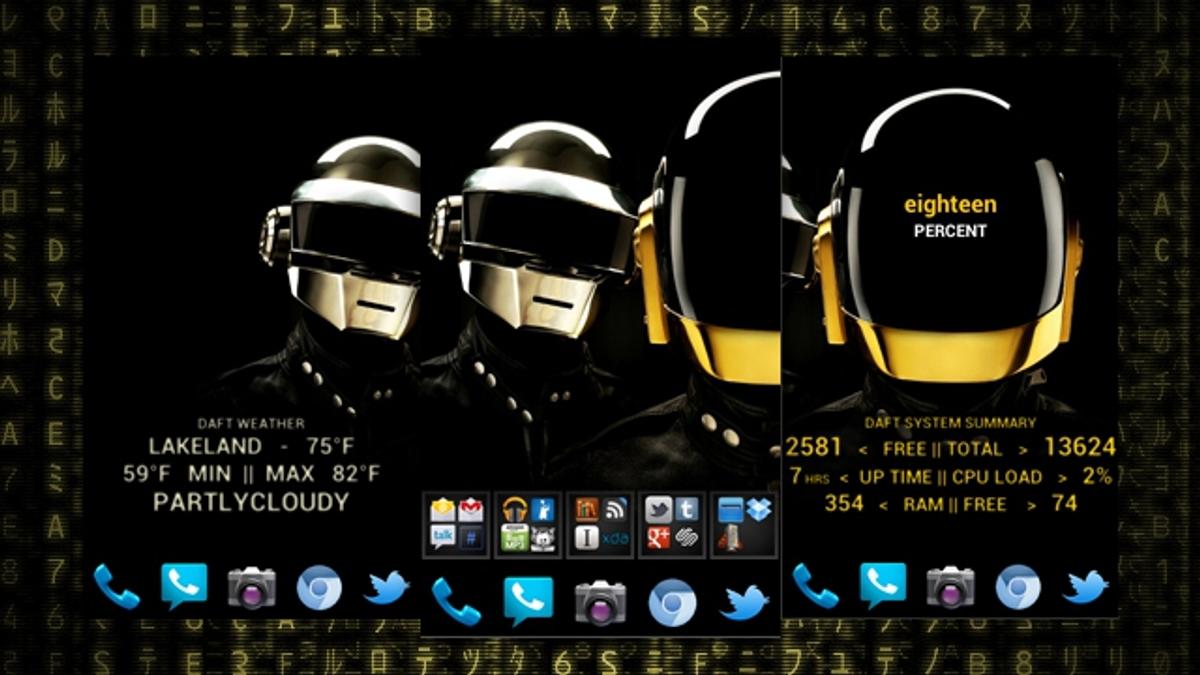Launch Twitter bird in middle screen dock

pos(745,602)
